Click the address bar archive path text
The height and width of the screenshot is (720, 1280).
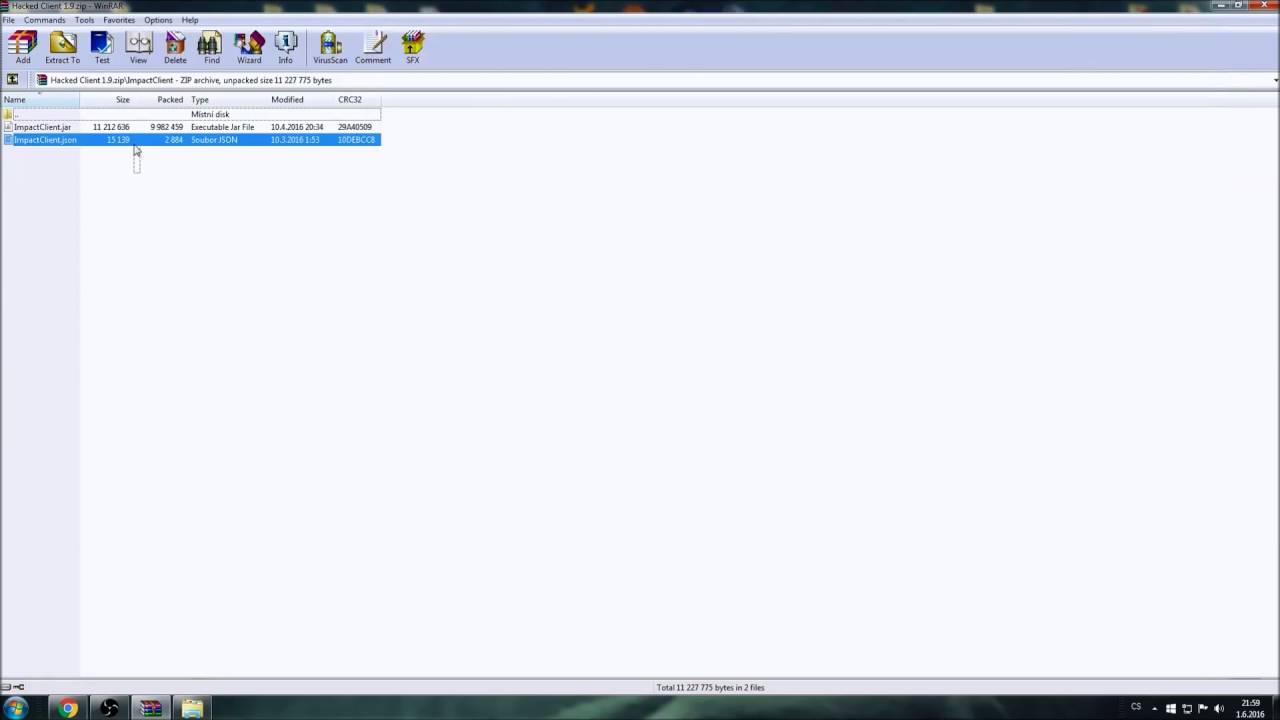pyautogui.click(x=191, y=80)
